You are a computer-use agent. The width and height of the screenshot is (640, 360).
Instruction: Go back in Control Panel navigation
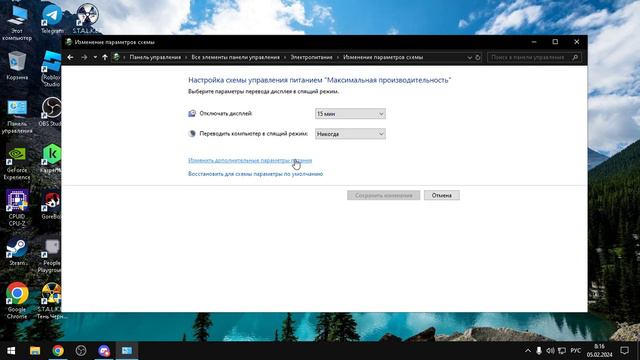[70, 58]
